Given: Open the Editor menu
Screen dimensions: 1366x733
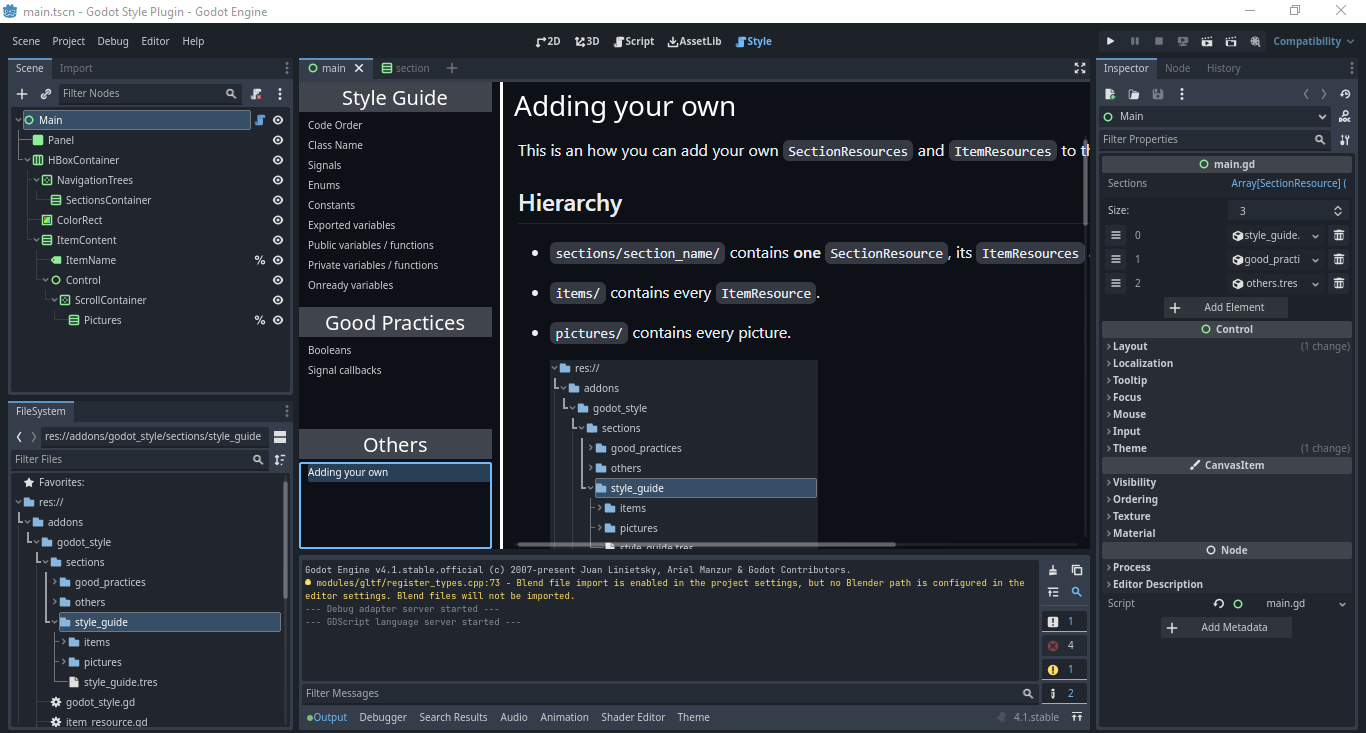Looking at the screenshot, I should [x=155, y=41].
